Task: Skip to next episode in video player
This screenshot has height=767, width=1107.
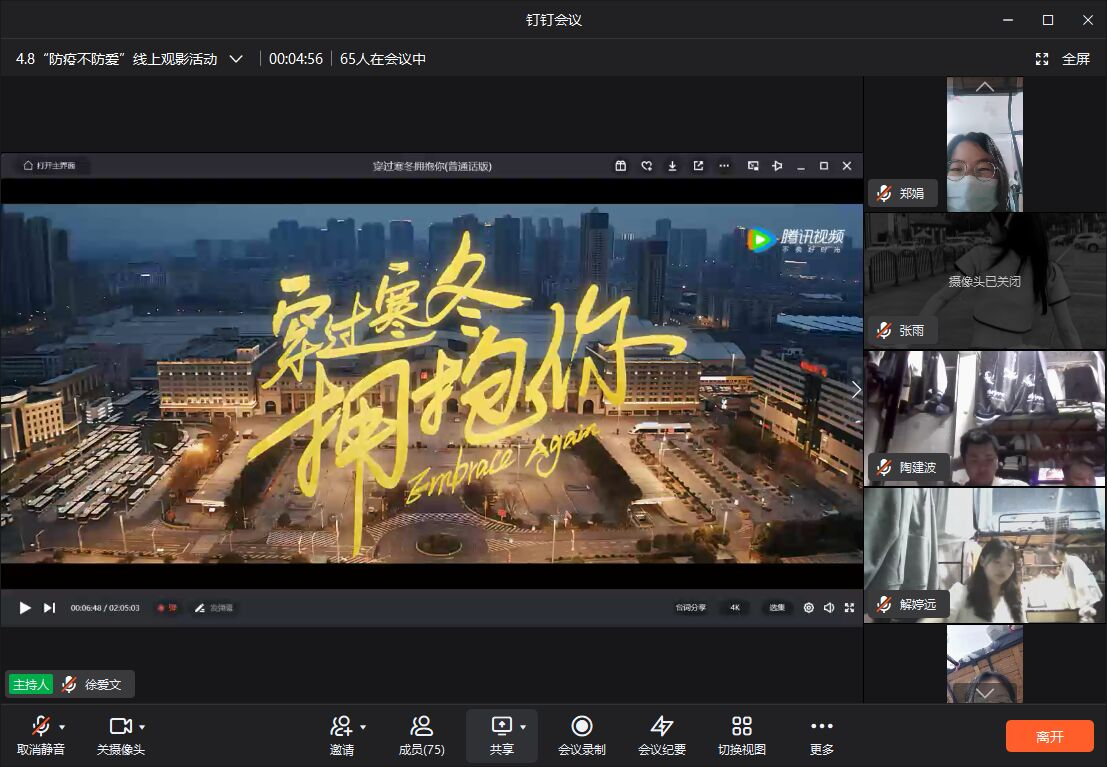Action: point(49,607)
